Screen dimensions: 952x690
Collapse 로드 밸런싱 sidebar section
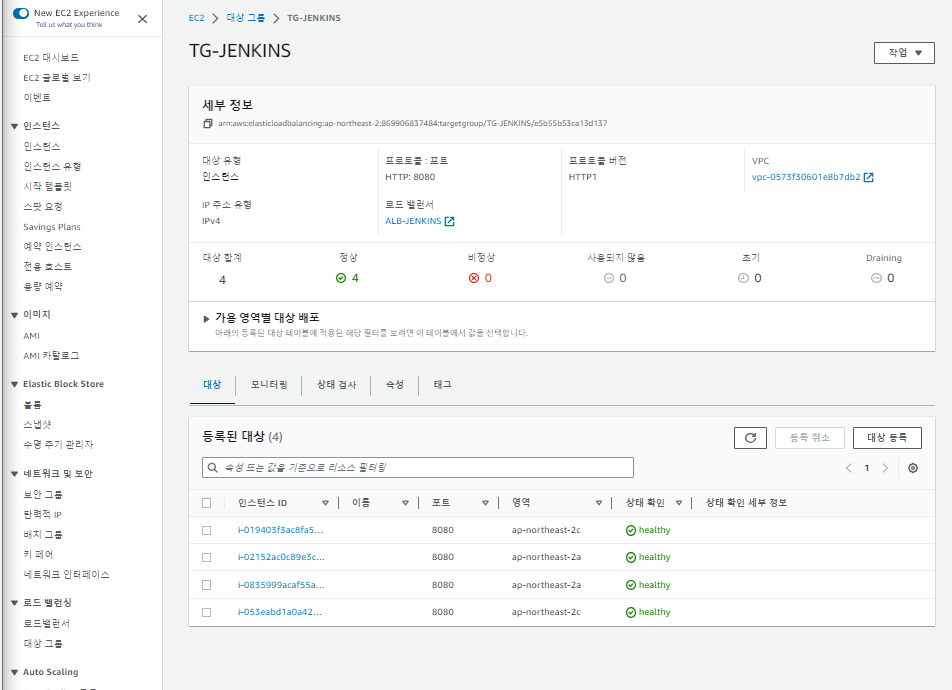pyautogui.click(x=15, y=603)
